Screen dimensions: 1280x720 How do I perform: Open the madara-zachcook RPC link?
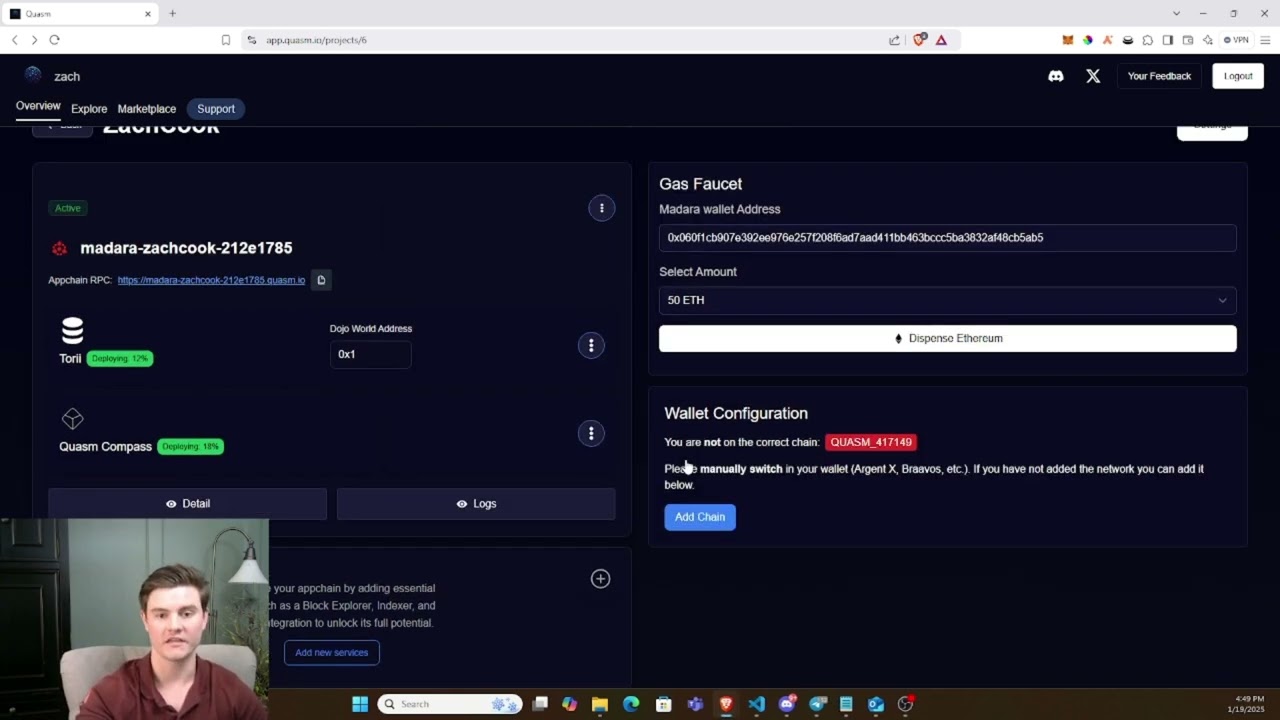click(x=211, y=280)
